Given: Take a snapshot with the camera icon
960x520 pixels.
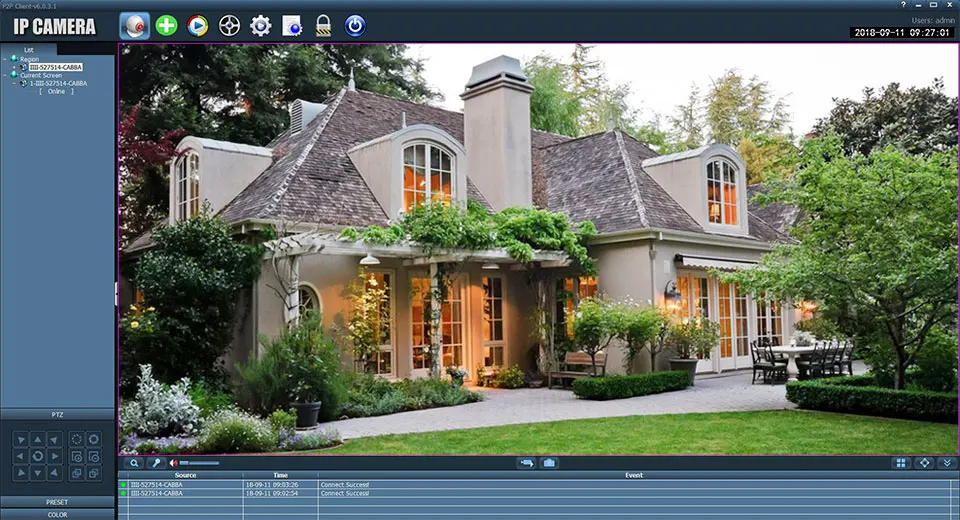Looking at the screenshot, I should (x=550, y=463).
